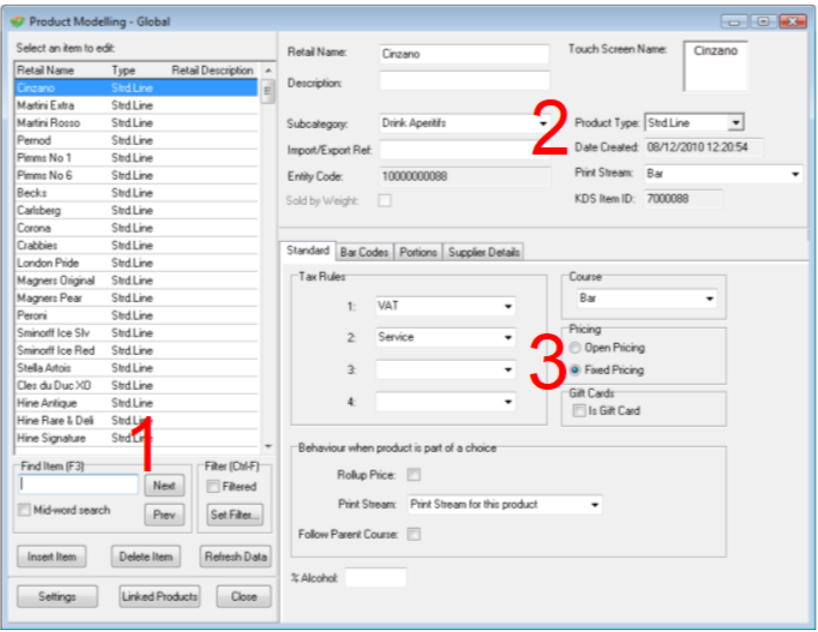
Task: Click the Refresh Data button
Action: [235, 557]
